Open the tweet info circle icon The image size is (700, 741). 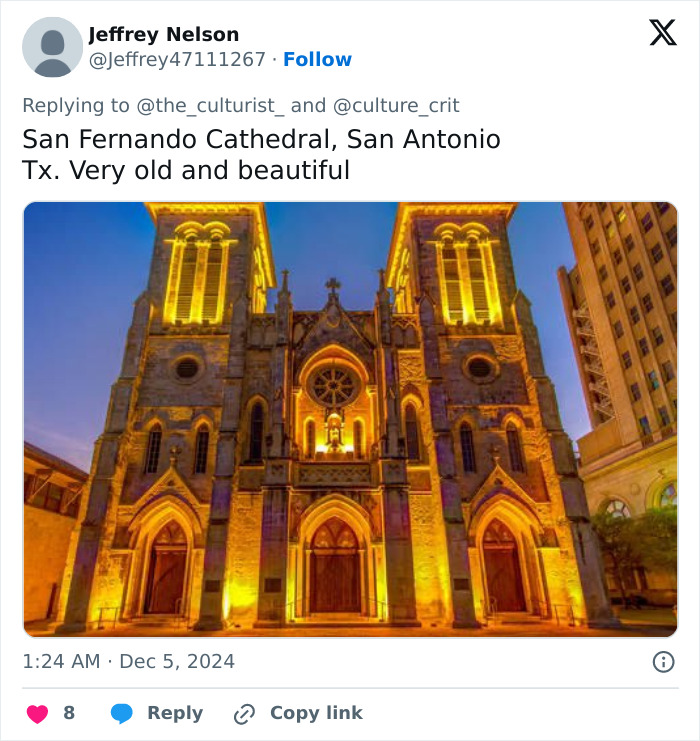click(x=663, y=661)
